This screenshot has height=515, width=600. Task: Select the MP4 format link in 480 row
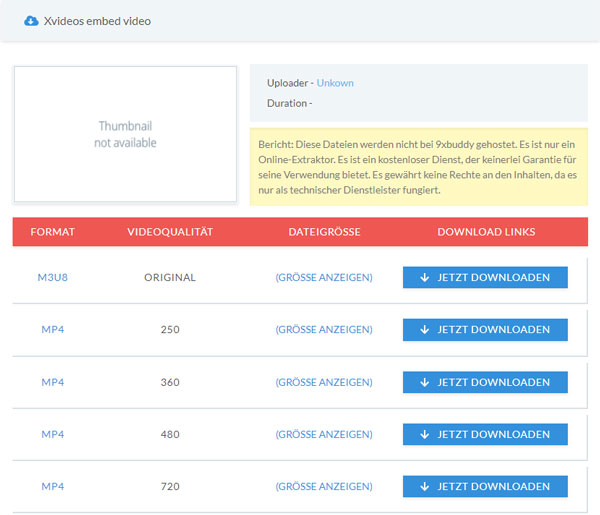[52, 434]
